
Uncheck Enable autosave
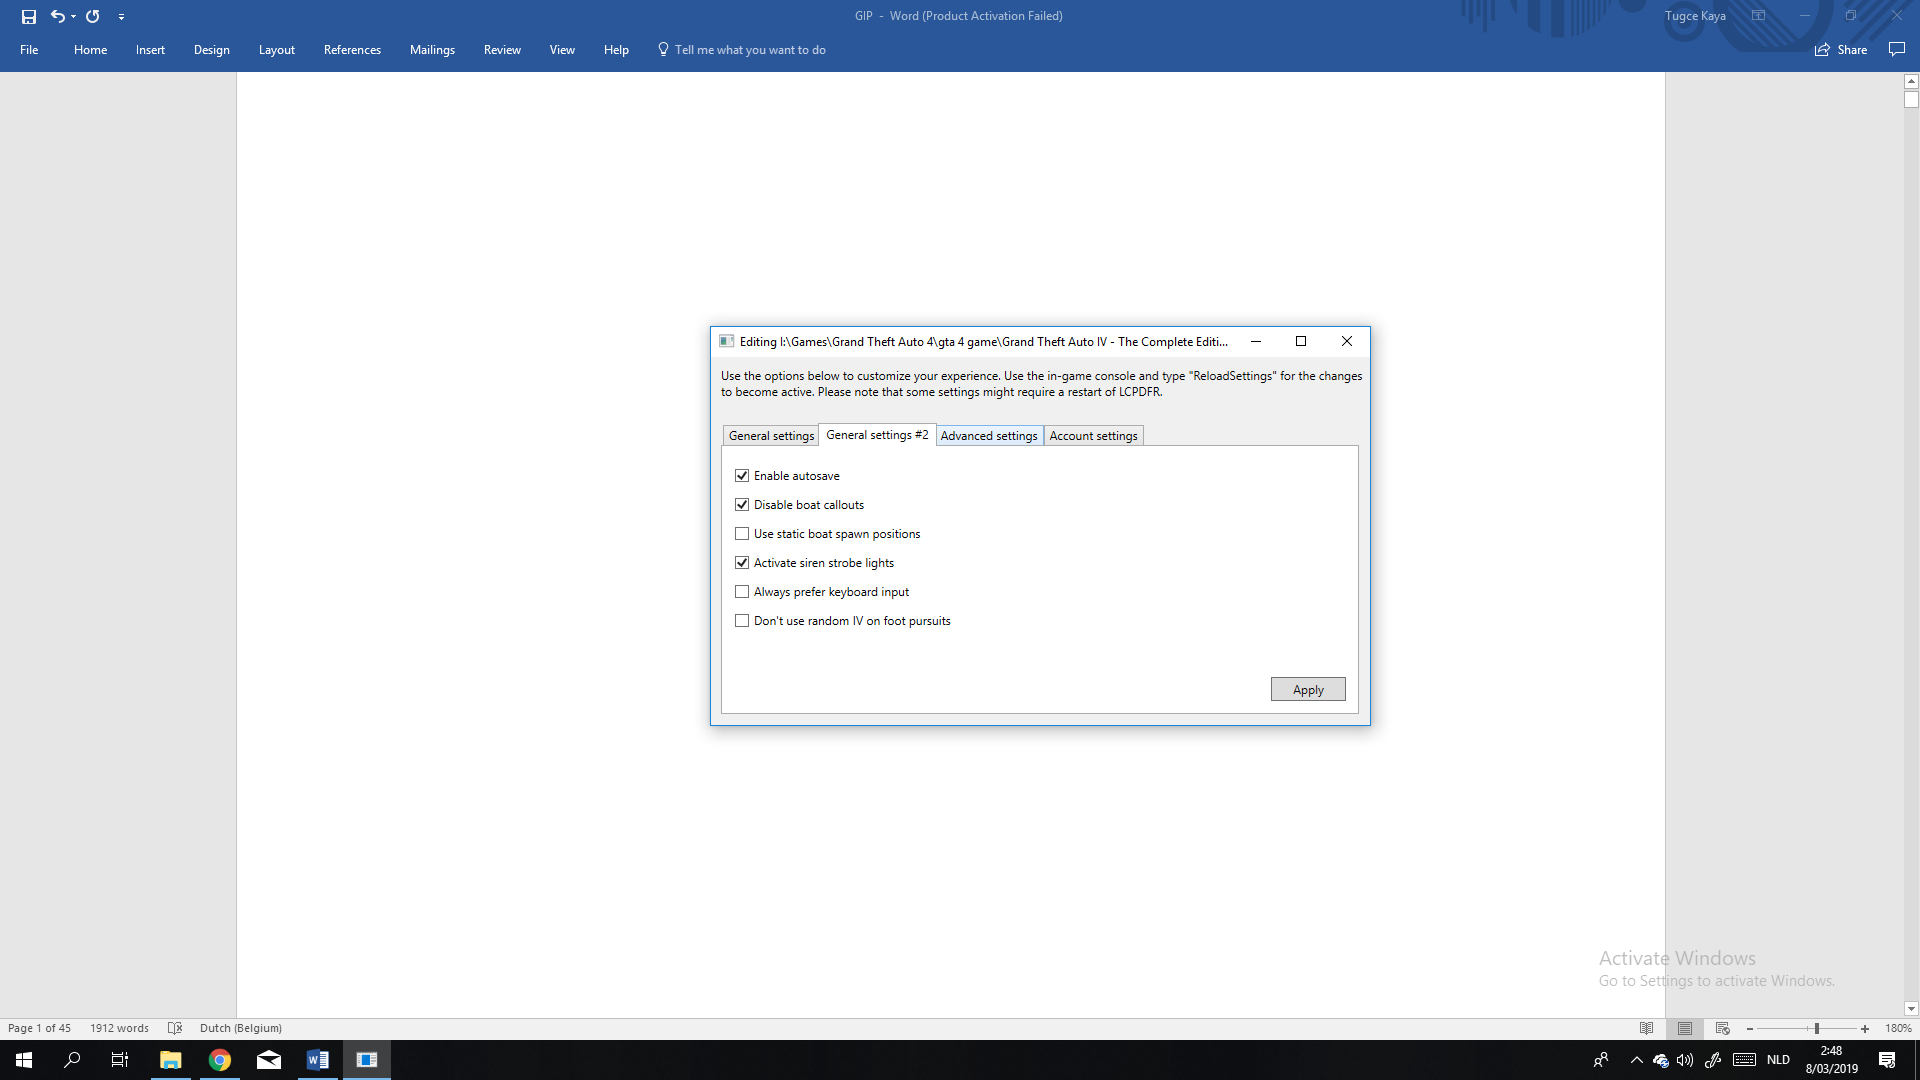pos(742,476)
